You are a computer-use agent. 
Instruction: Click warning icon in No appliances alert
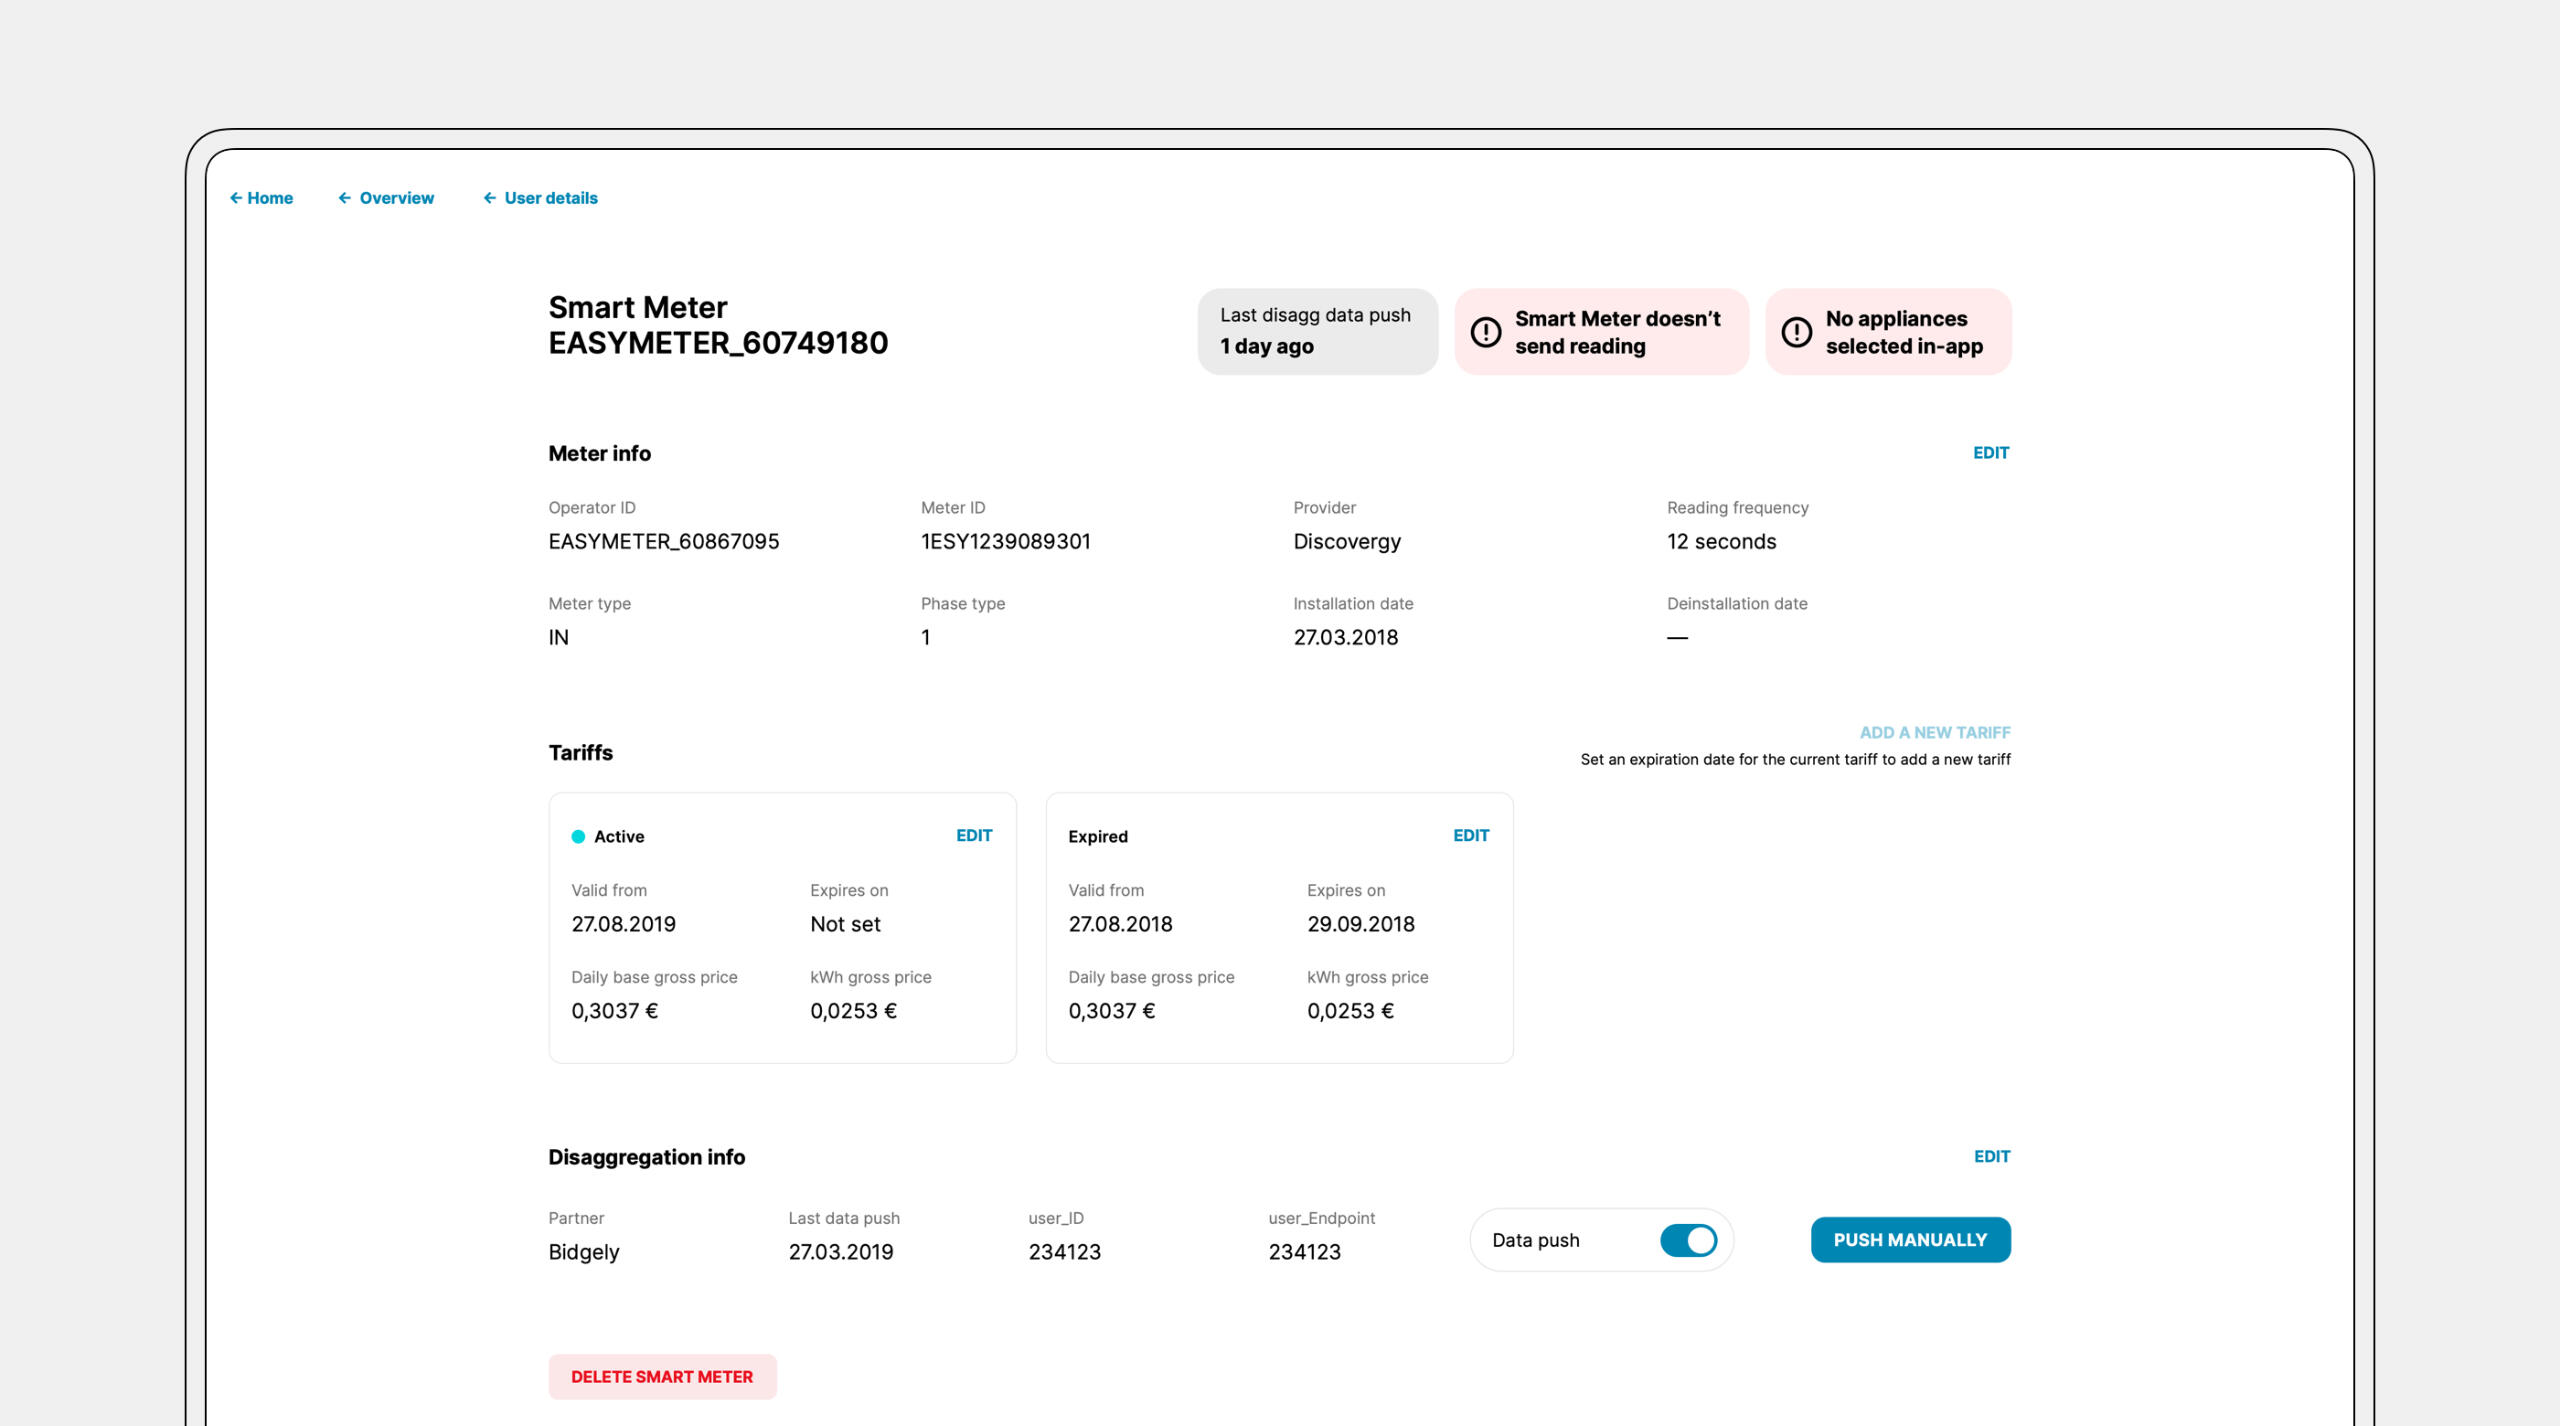pyautogui.click(x=1796, y=332)
